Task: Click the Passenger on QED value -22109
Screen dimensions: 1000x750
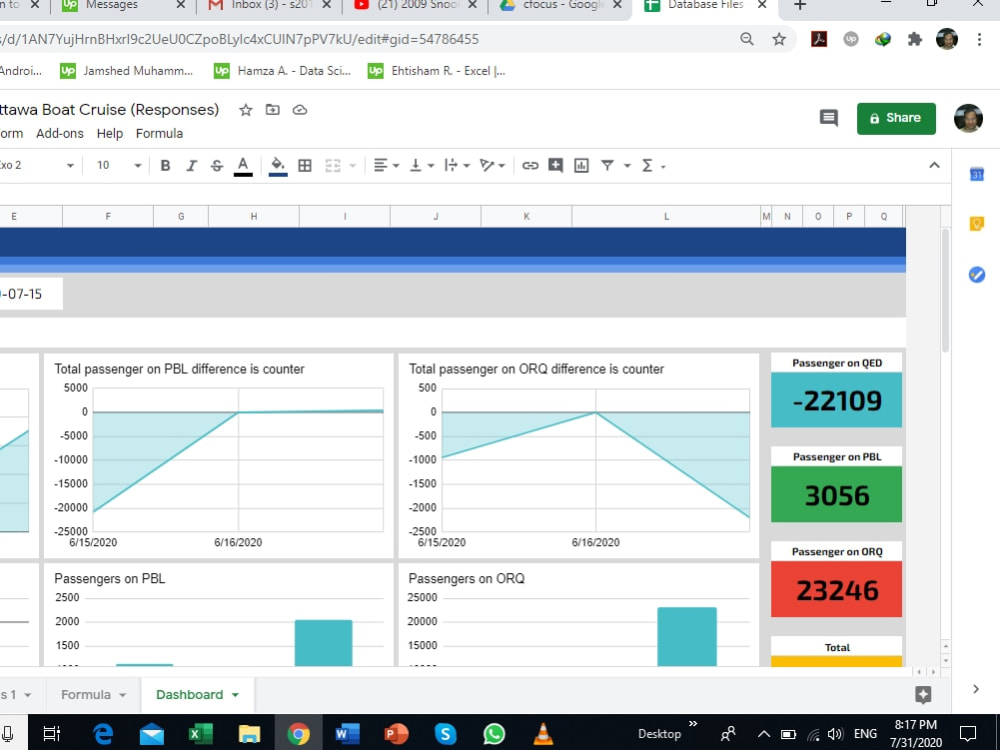Action: tap(836, 401)
